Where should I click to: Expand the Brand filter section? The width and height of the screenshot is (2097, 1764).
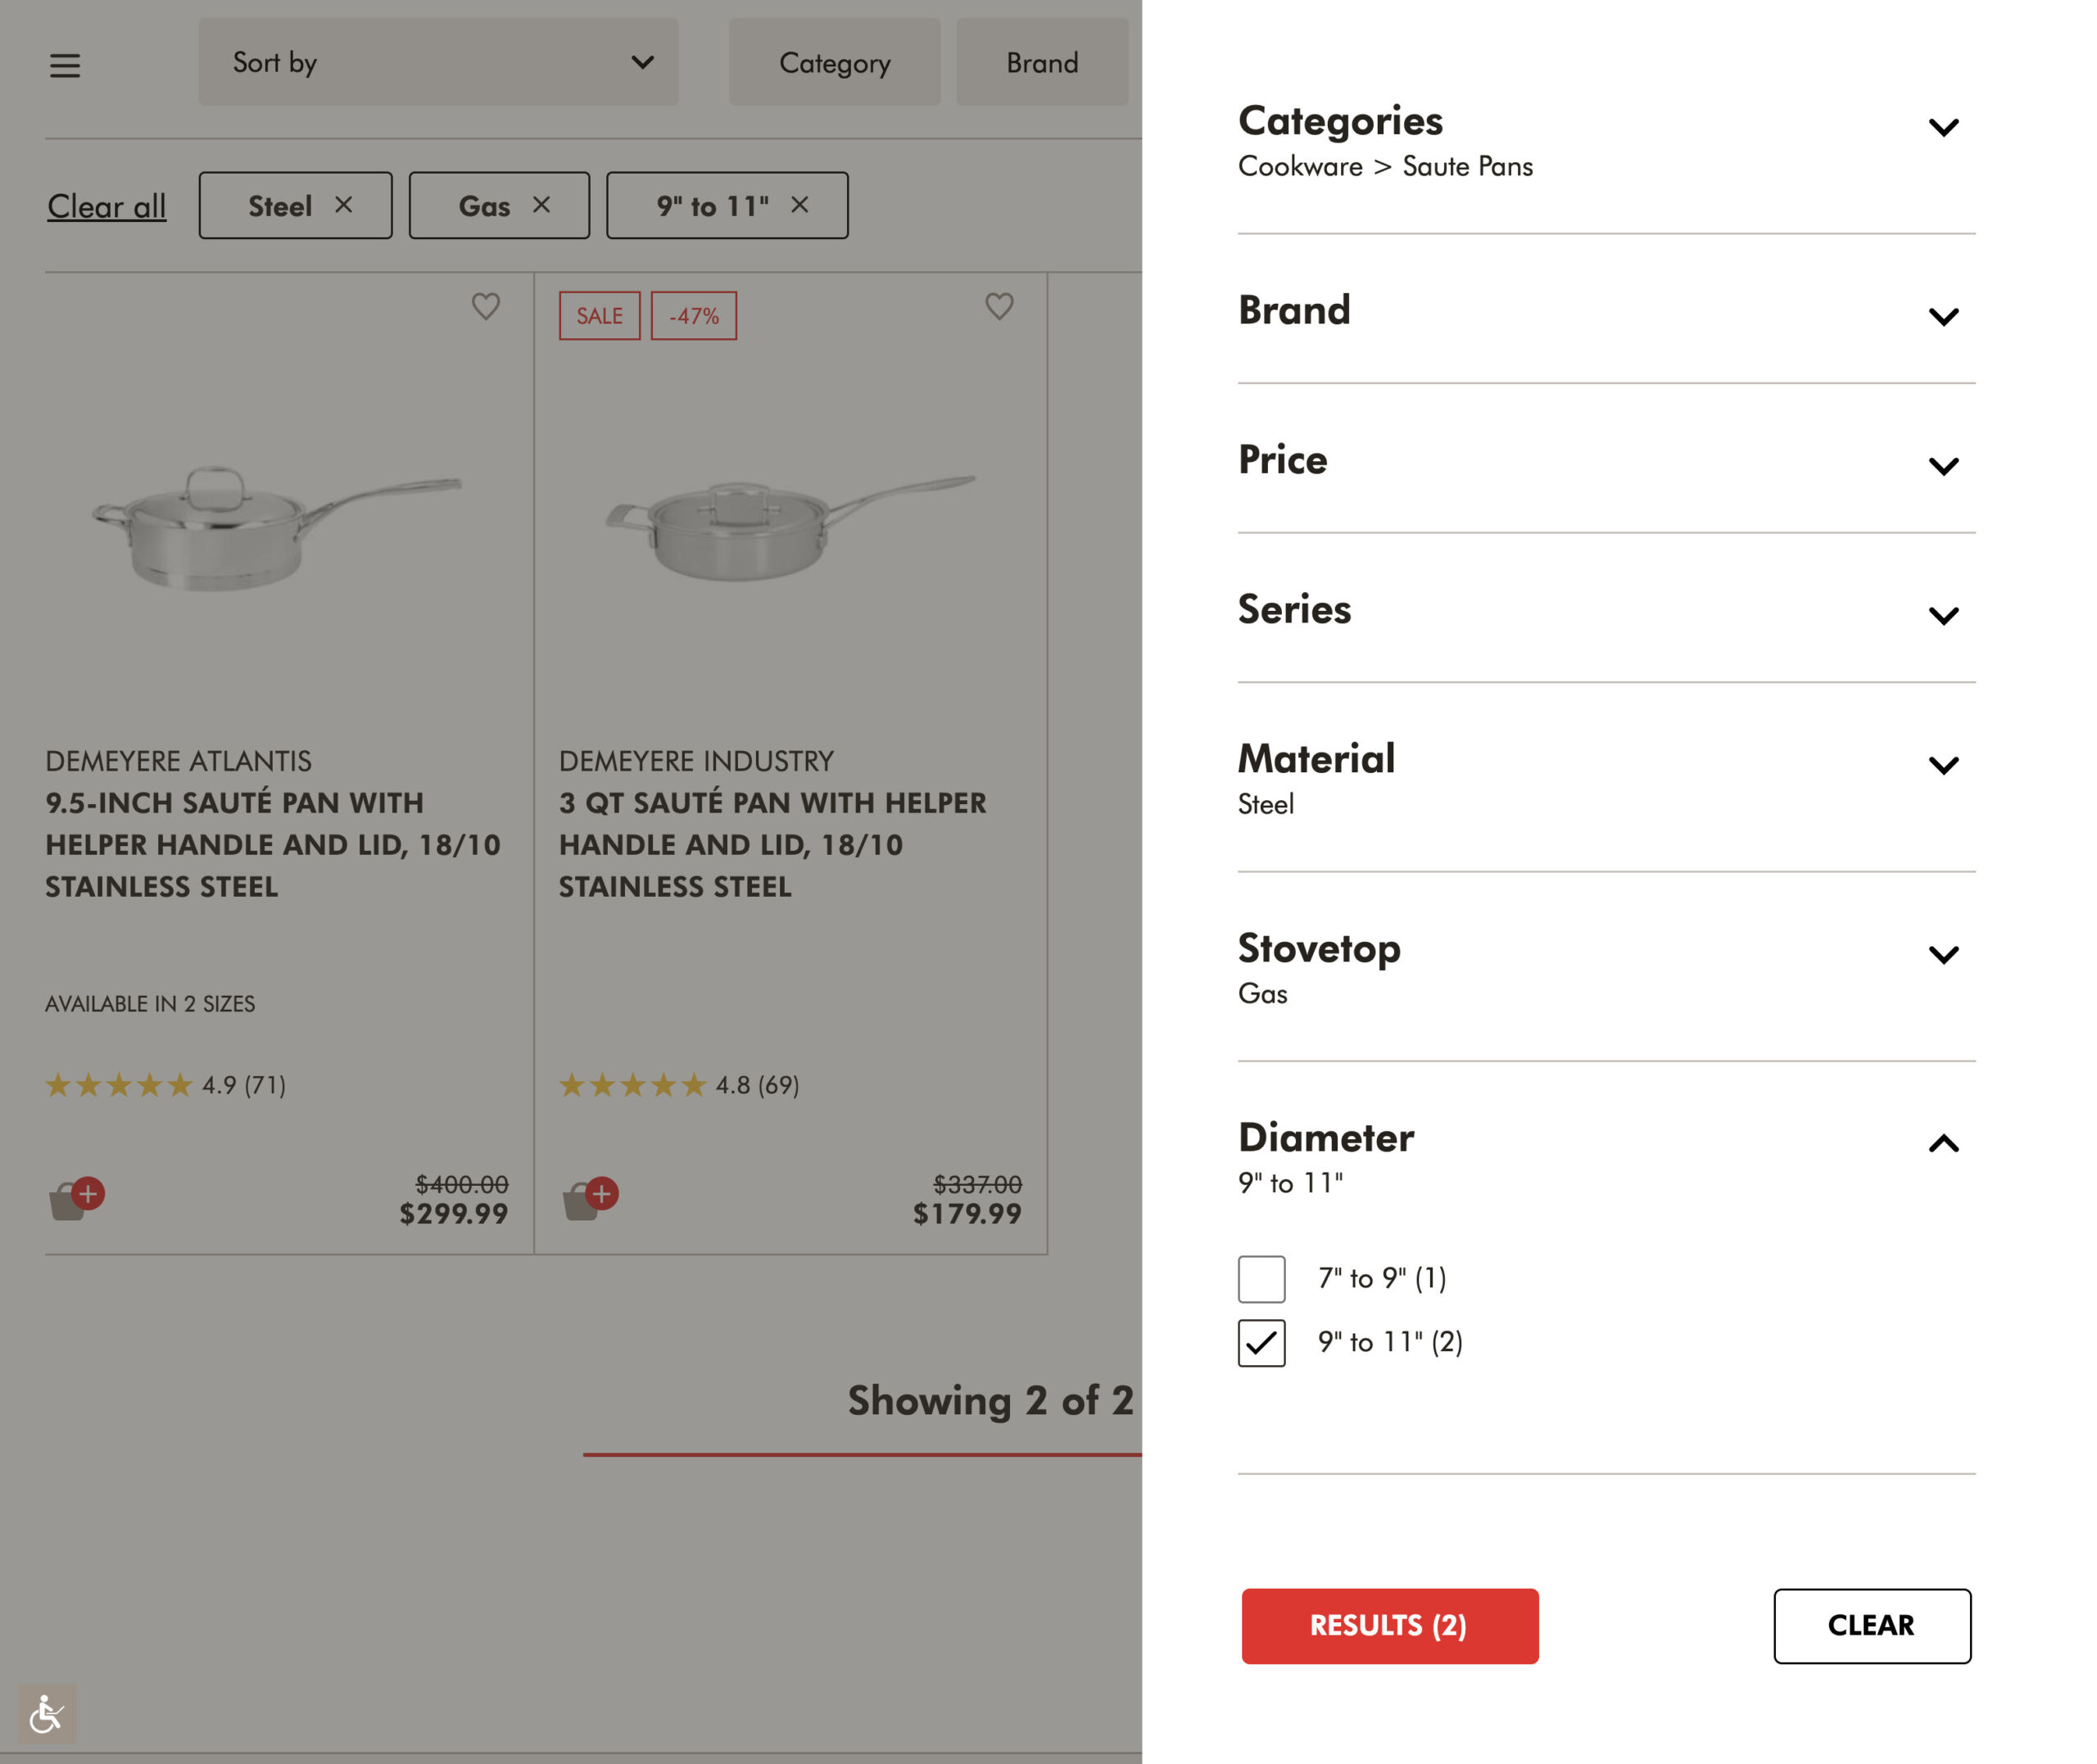[1942, 317]
